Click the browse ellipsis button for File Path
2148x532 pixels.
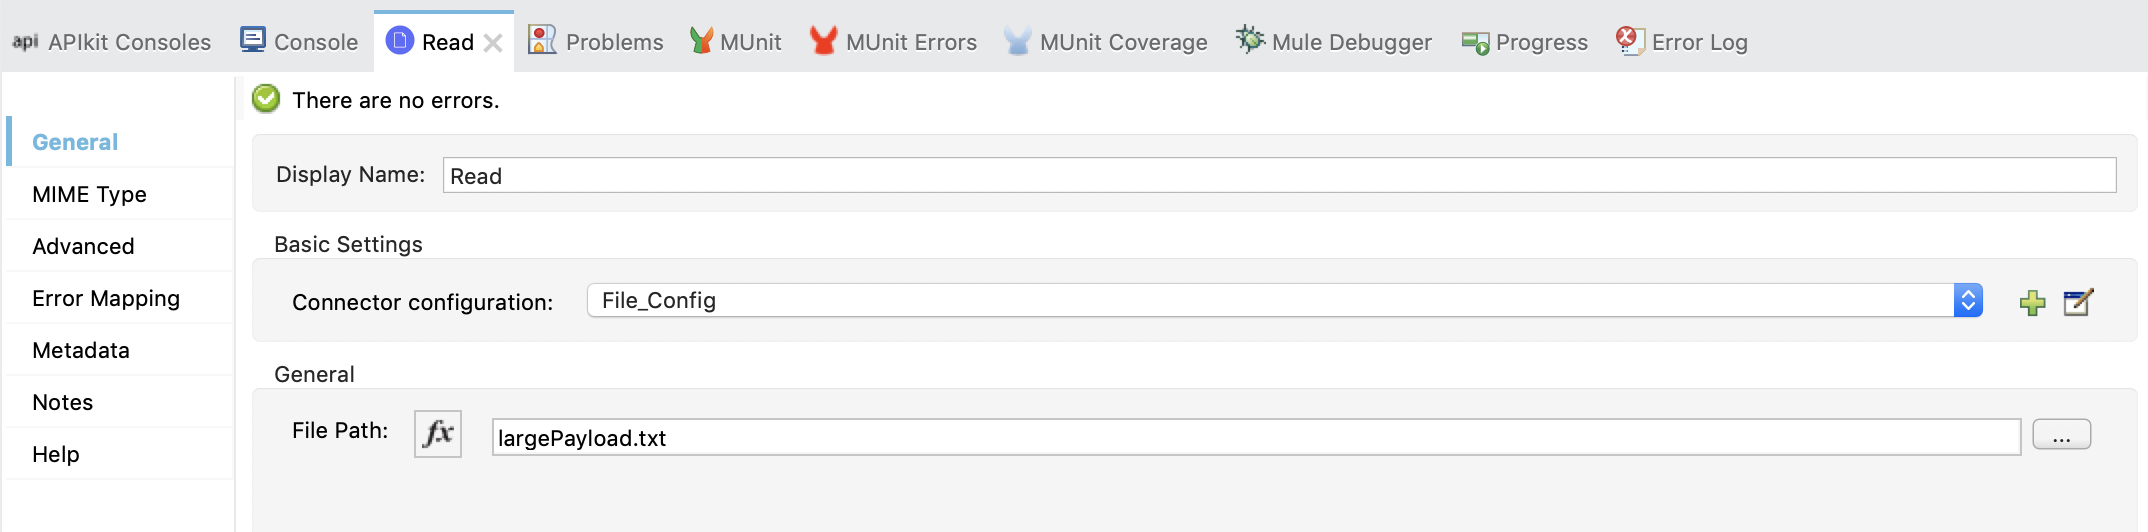click(x=2061, y=435)
